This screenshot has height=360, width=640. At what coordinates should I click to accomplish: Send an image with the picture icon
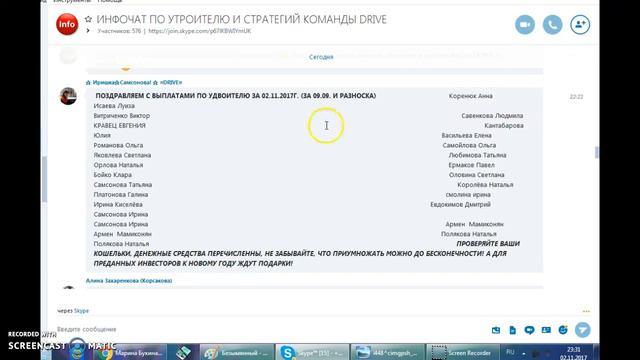click(x=496, y=330)
